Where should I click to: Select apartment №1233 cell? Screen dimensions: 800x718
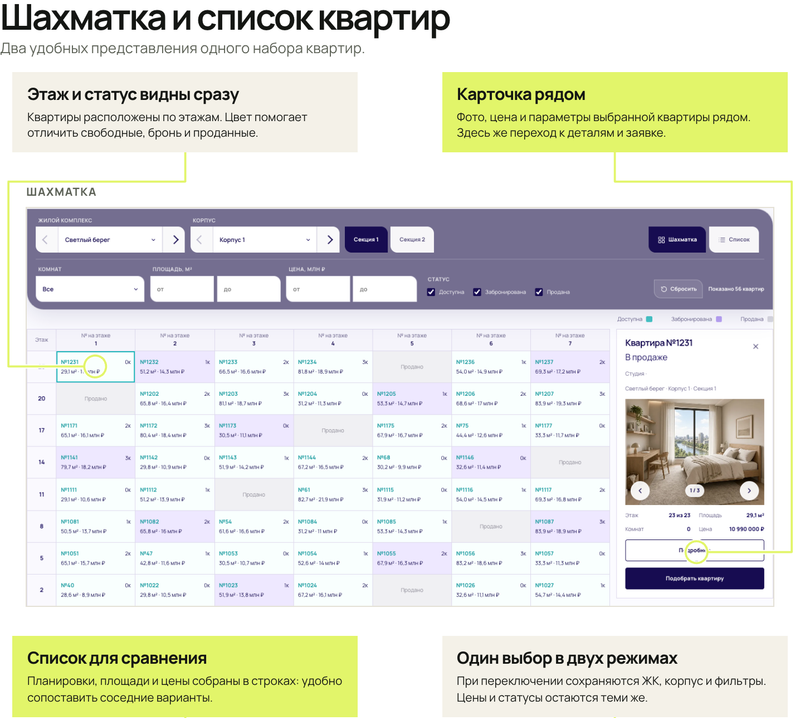(x=254, y=367)
